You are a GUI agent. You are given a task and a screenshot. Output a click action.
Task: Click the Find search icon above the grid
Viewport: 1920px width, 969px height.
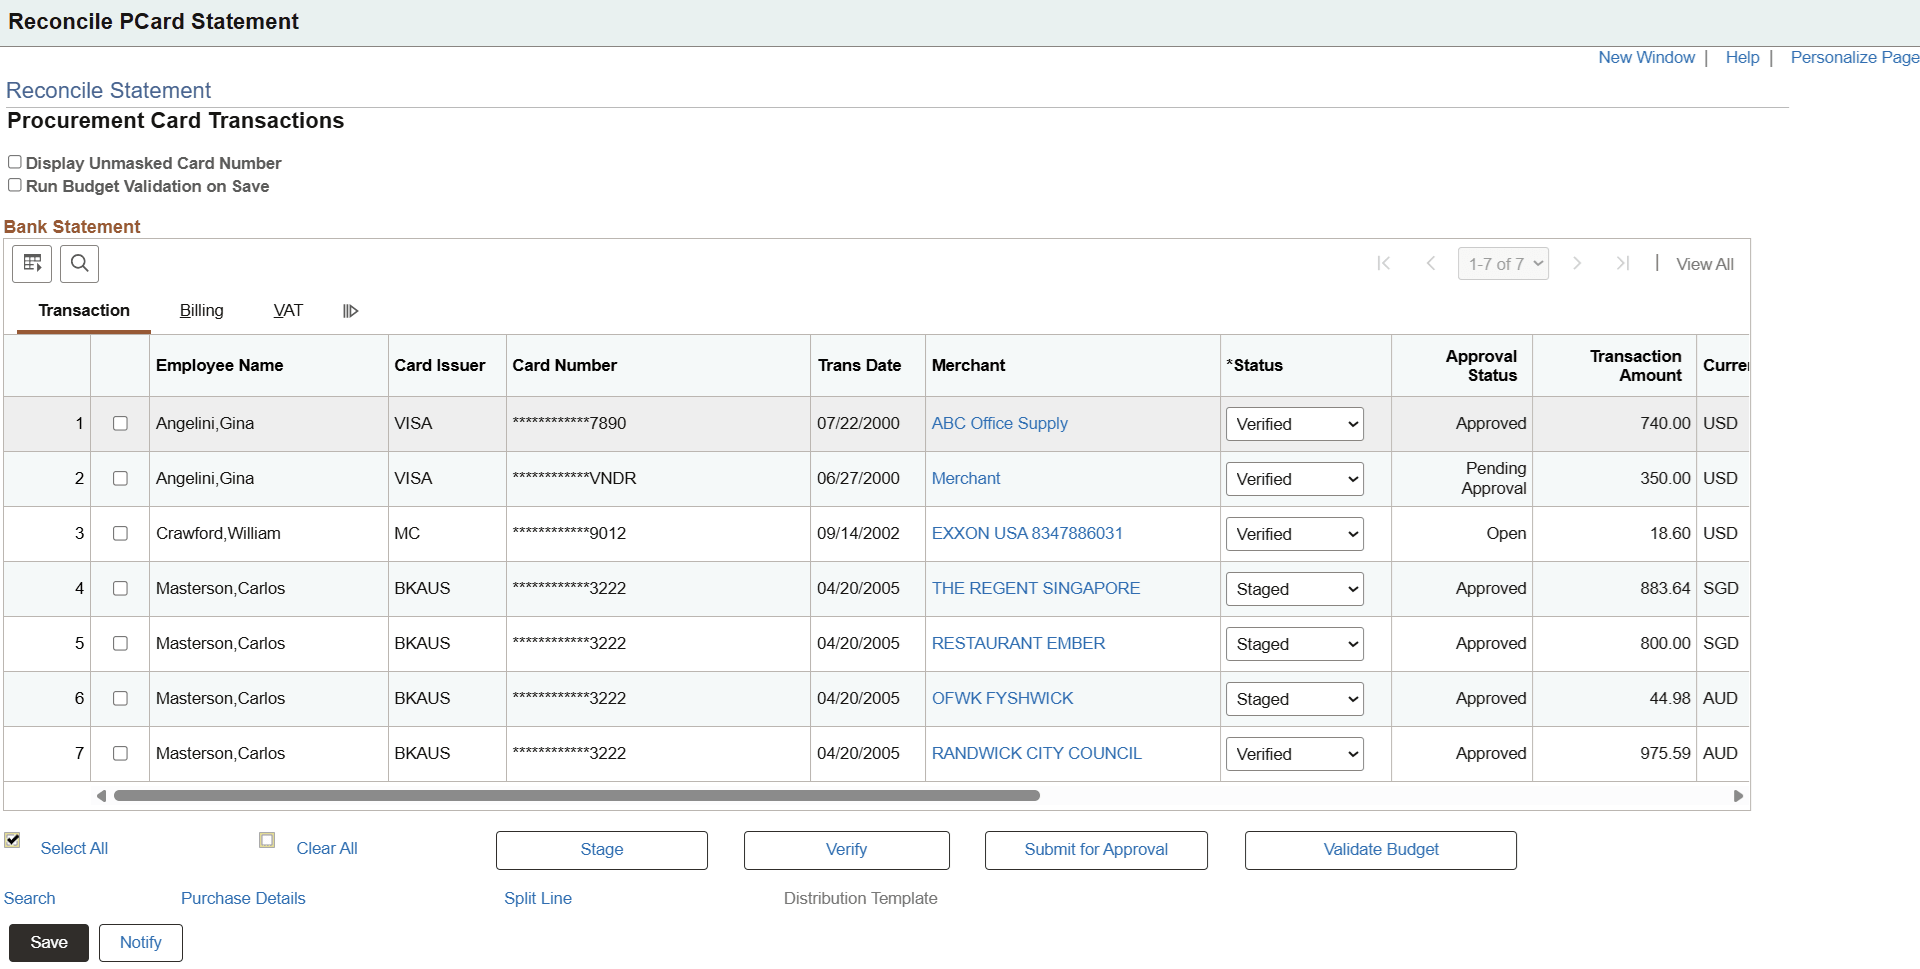[x=79, y=263]
